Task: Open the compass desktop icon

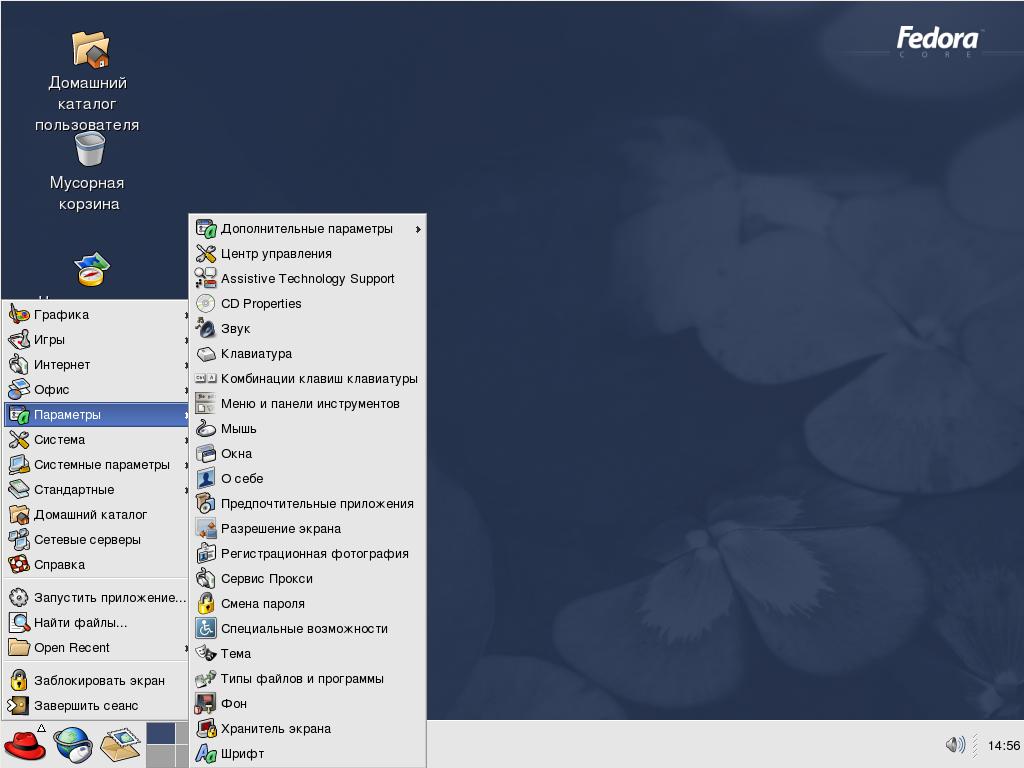Action: [x=91, y=269]
